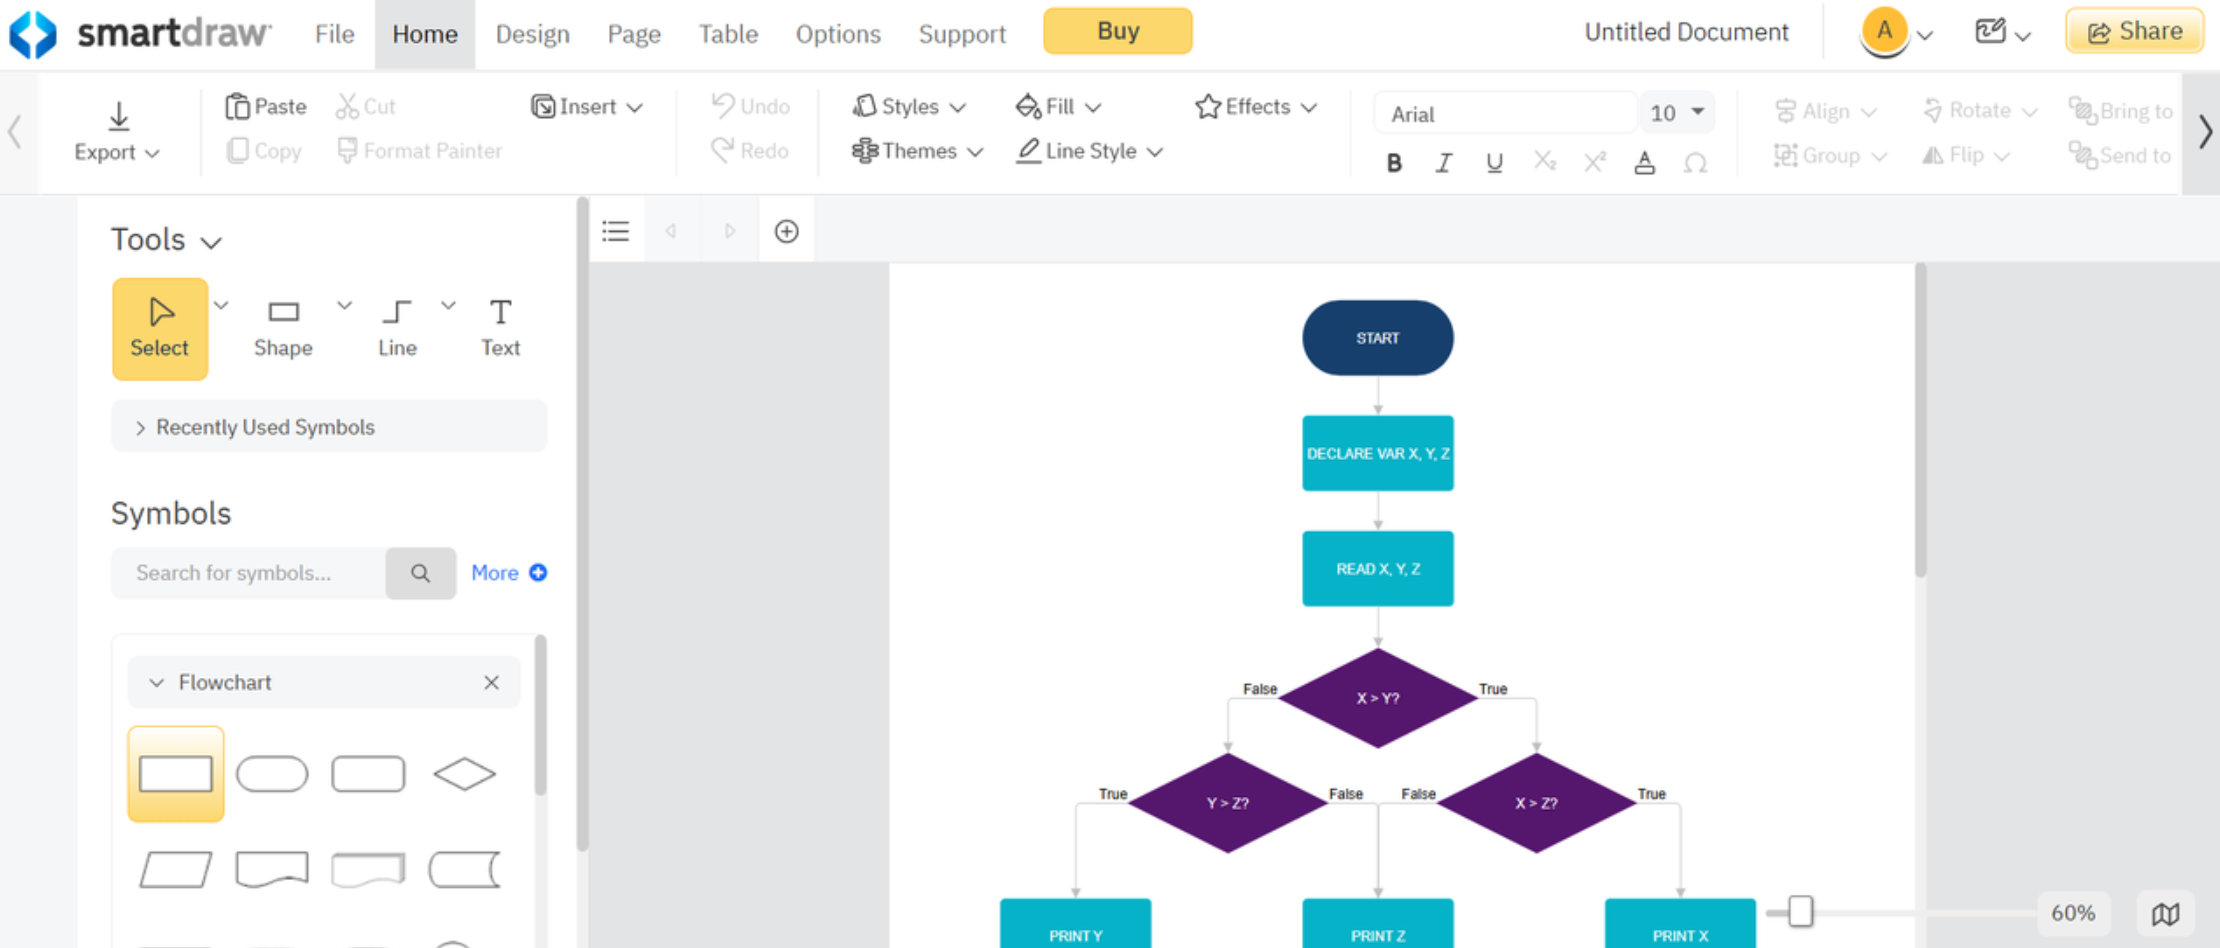This screenshot has width=2220, height=948.
Task: Open the File menu
Action: 334,34
